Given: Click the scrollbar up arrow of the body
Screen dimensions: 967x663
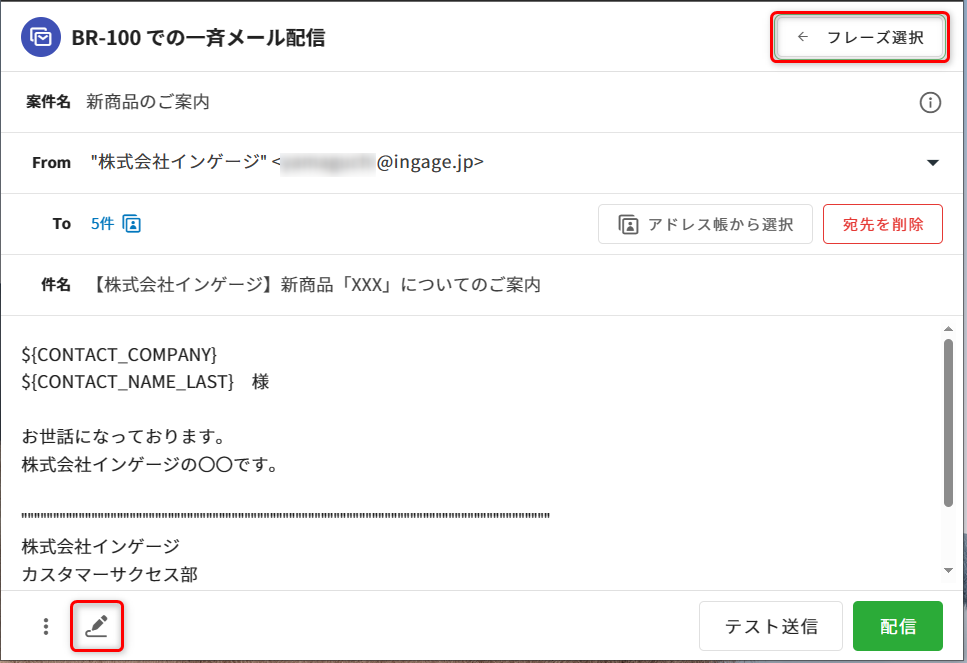Looking at the screenshot, I should click(948, 329).
